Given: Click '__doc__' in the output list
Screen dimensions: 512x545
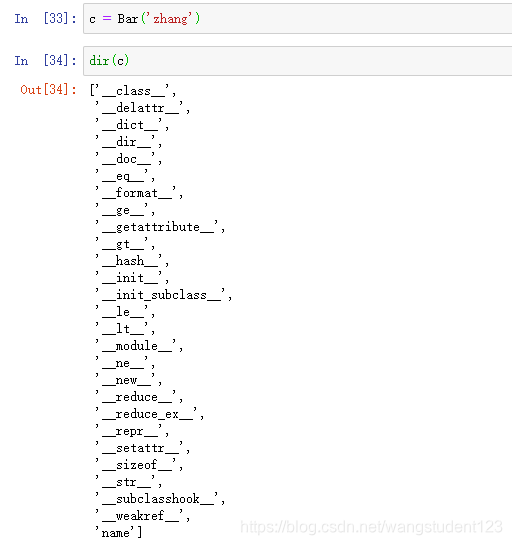Looking at the screenshot, I should [125, 159].
